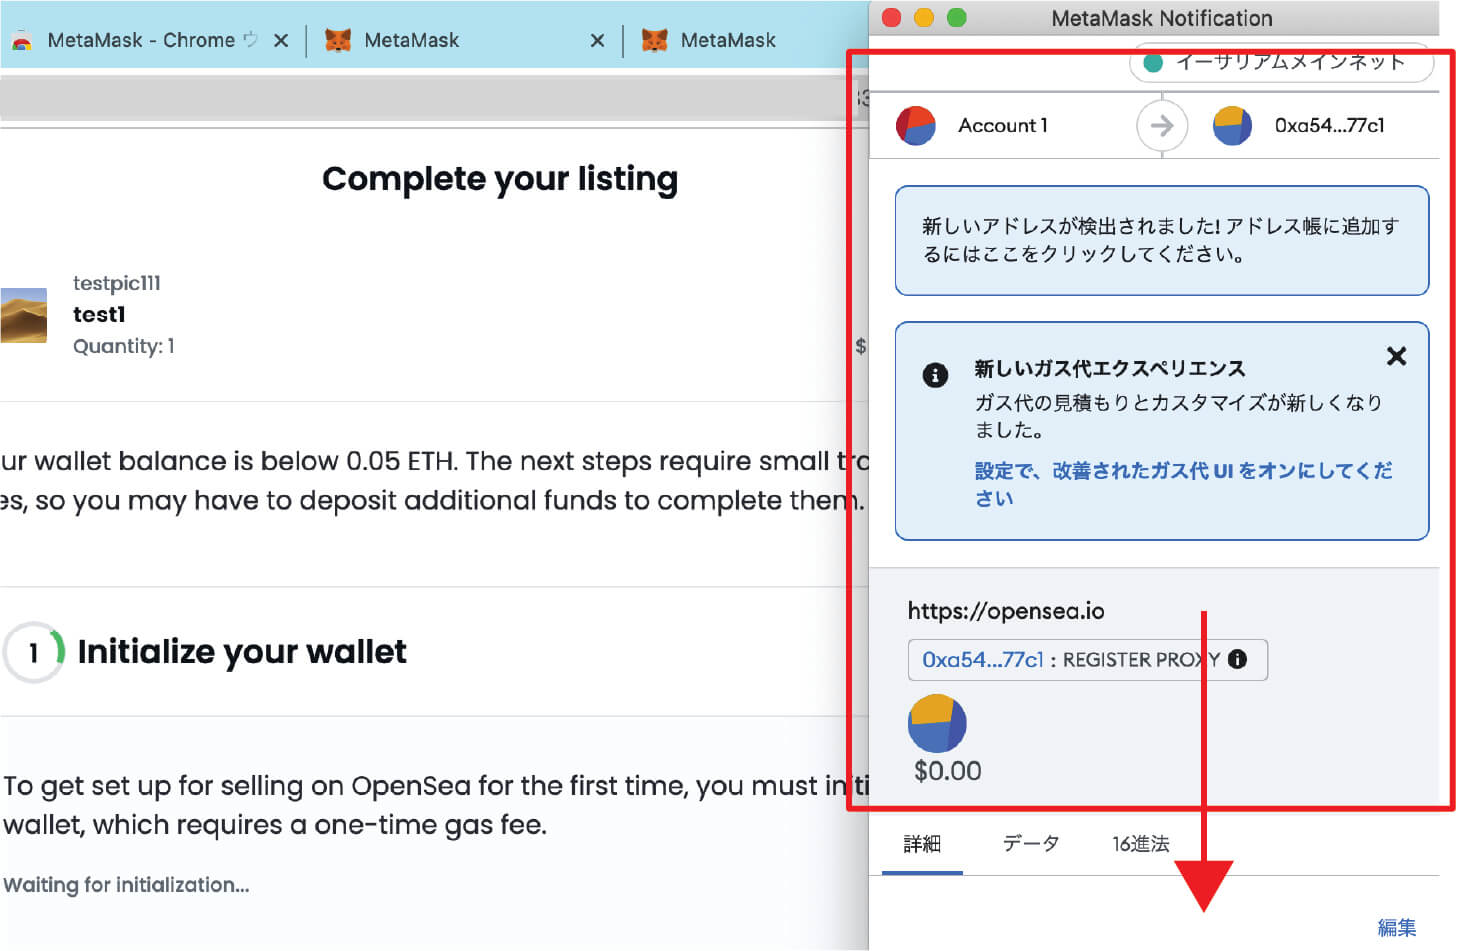This screenshot has height=951, width=1473.
Task: Close the first MetaMask - Chrome tab
Action: pyautogui.click(x=281, y=40)
